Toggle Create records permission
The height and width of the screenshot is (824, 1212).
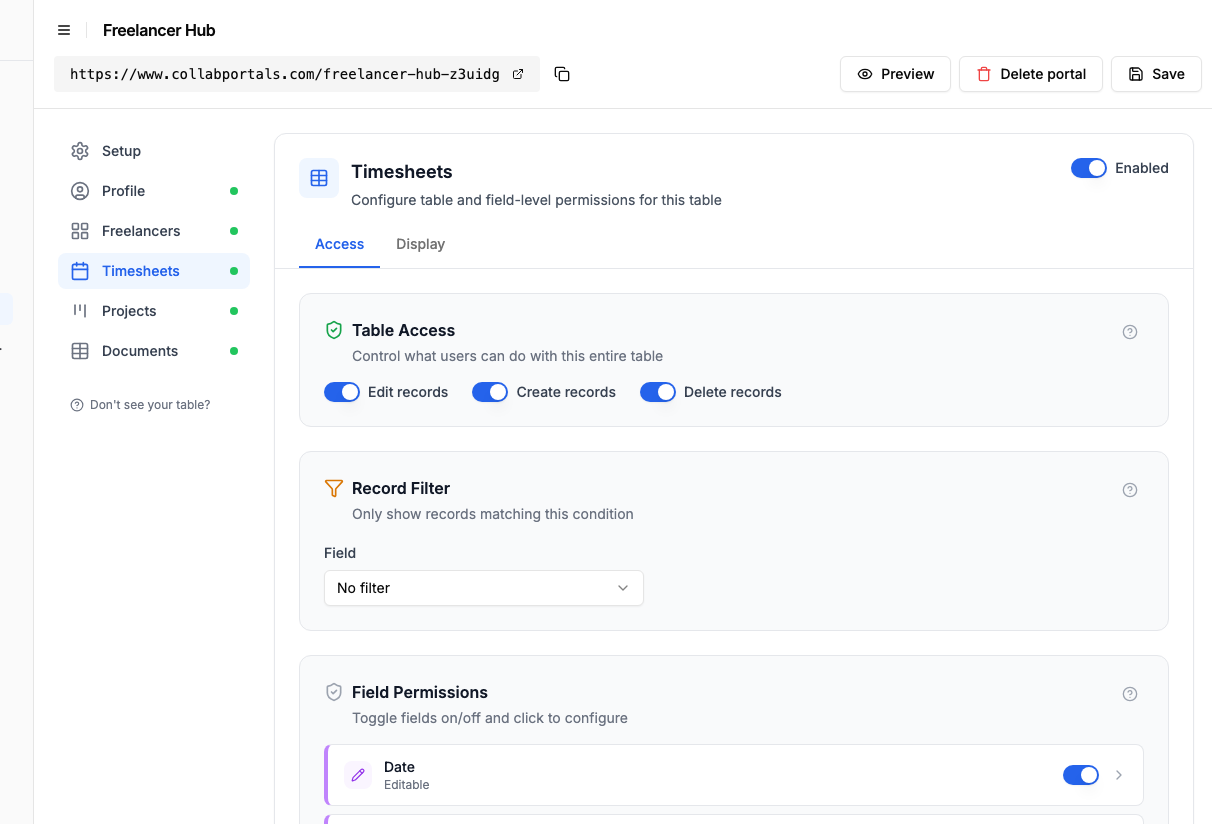click(x=490, y=392)
